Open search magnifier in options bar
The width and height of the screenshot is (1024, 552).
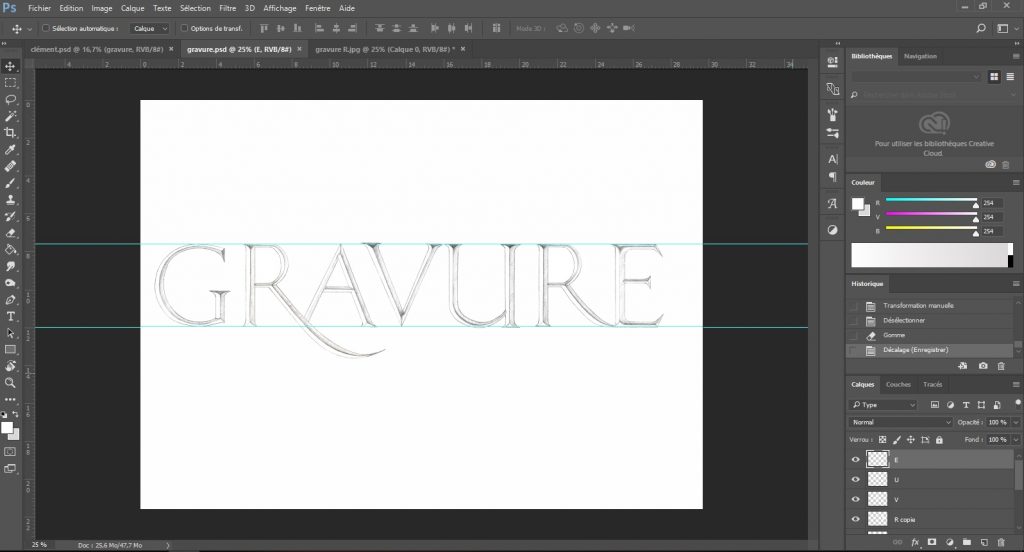pyautogui.click(x=980, y=28)
